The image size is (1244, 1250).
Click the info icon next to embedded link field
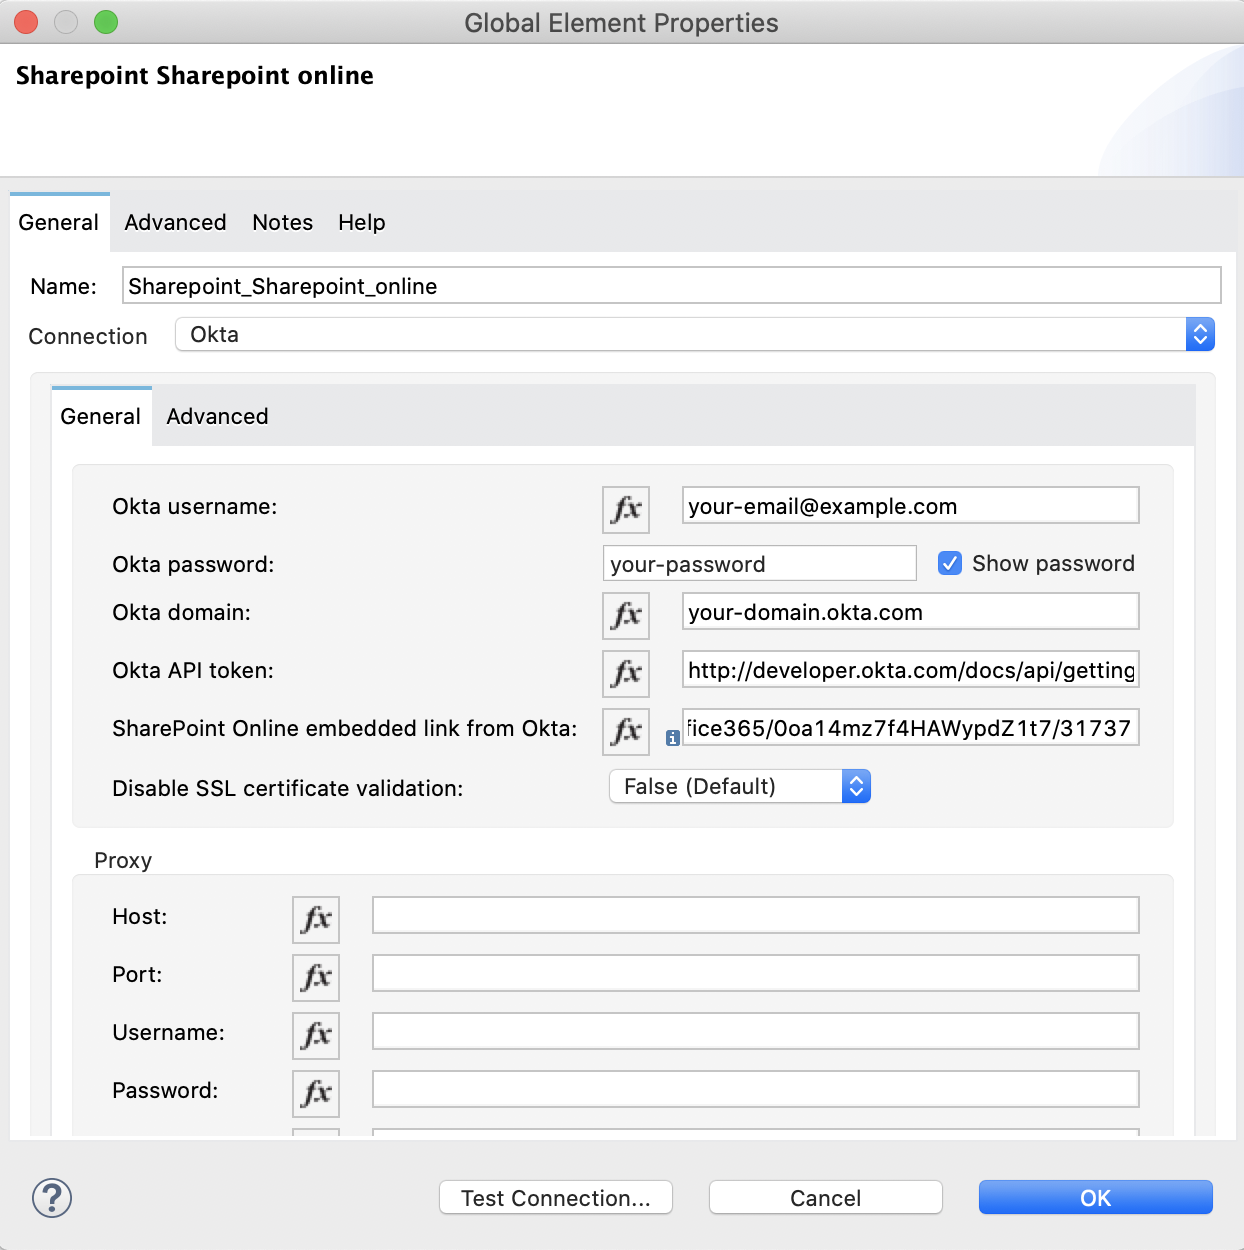click(x=672, y=736)
